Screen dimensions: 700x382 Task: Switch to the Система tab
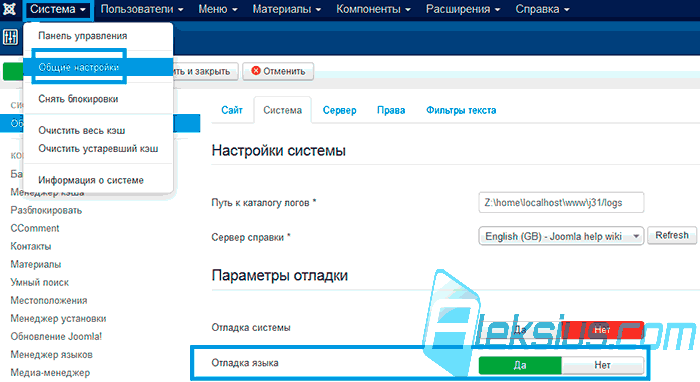(x=283, y=110)
